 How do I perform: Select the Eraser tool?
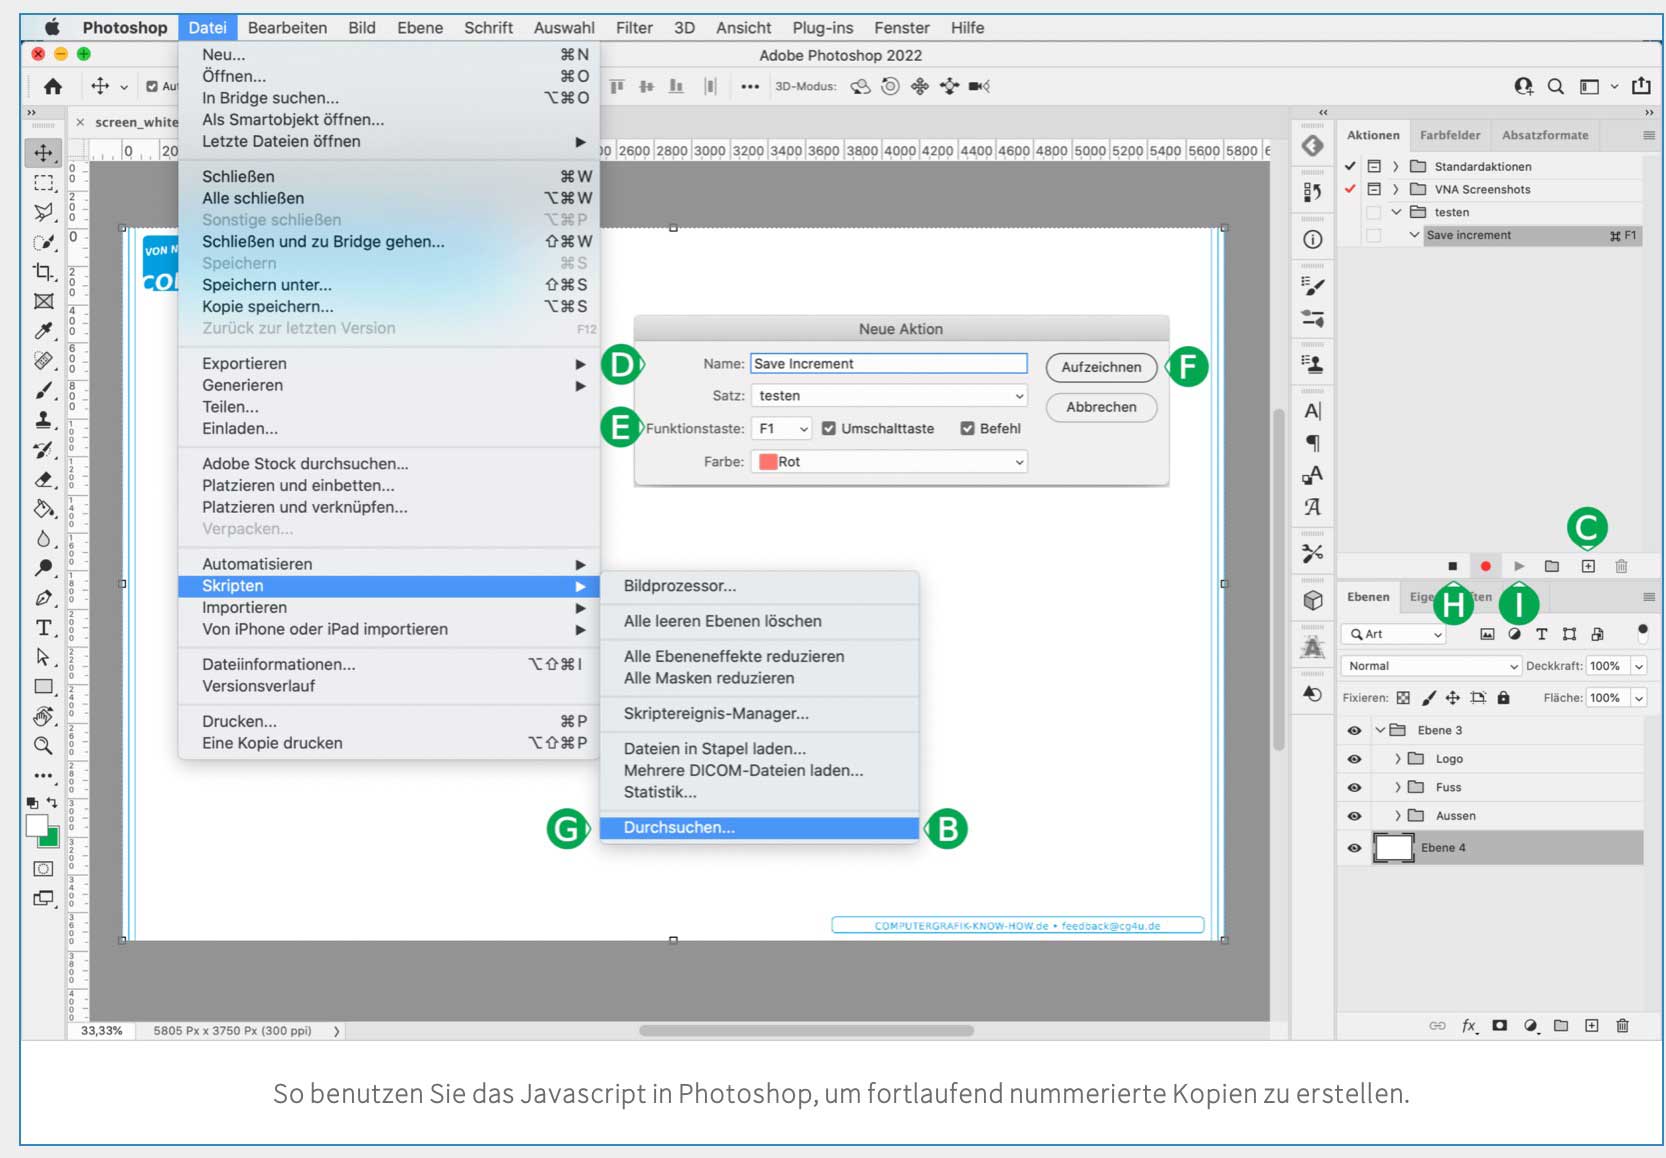coord(43,479)
